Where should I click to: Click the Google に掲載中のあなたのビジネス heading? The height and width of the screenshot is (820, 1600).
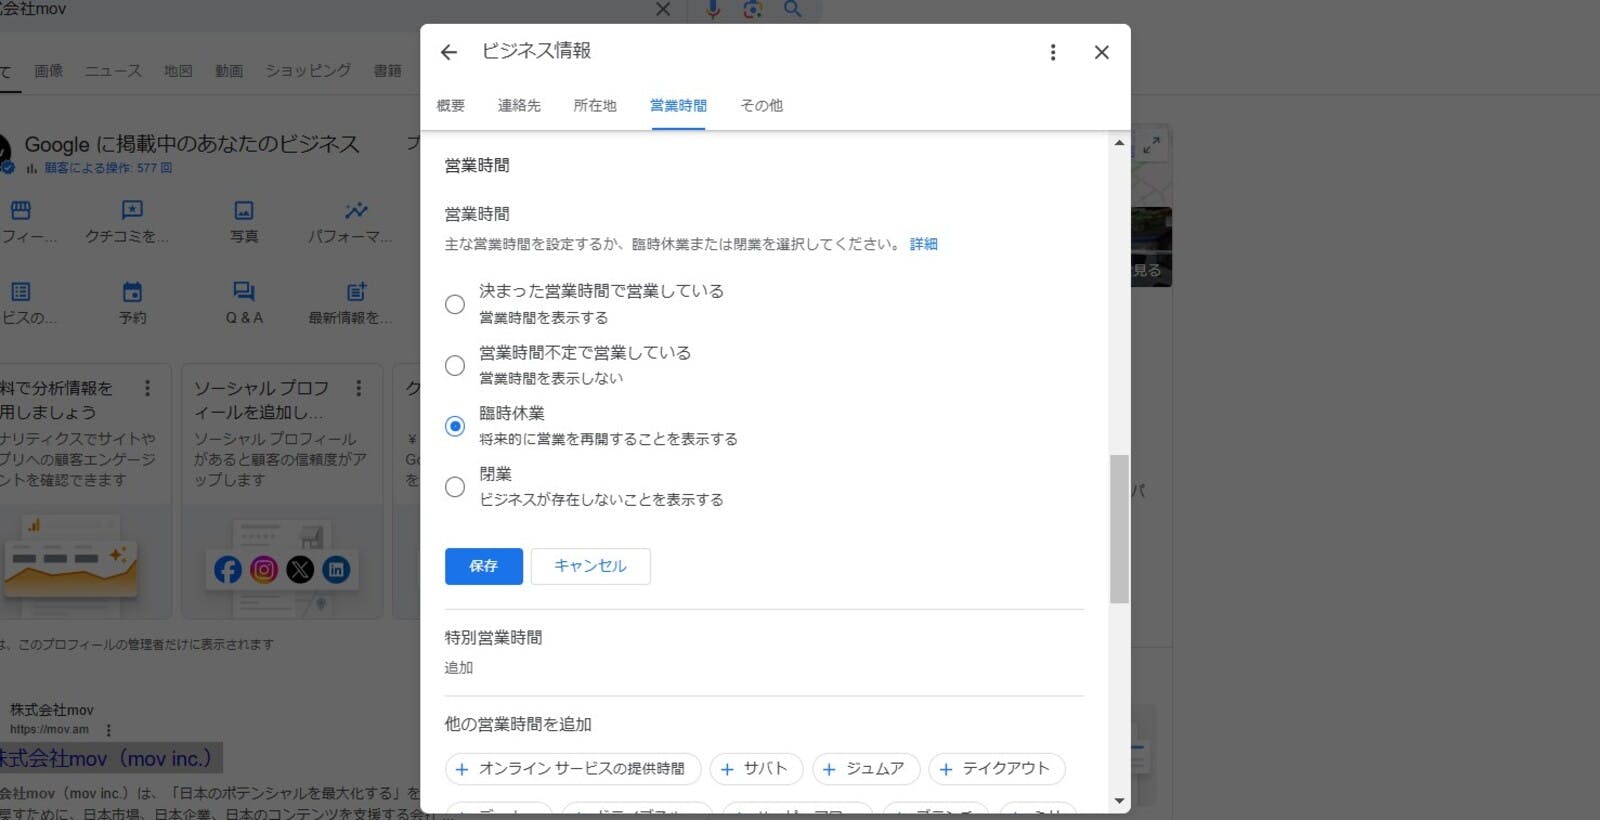point(191,144)
